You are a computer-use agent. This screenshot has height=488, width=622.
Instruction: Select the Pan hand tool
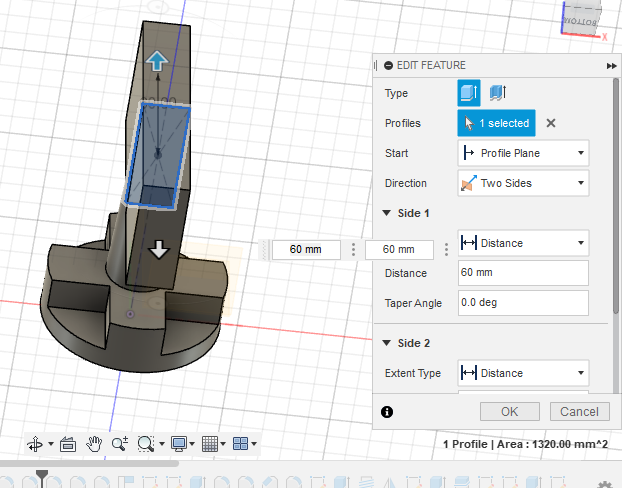(94, 444)
